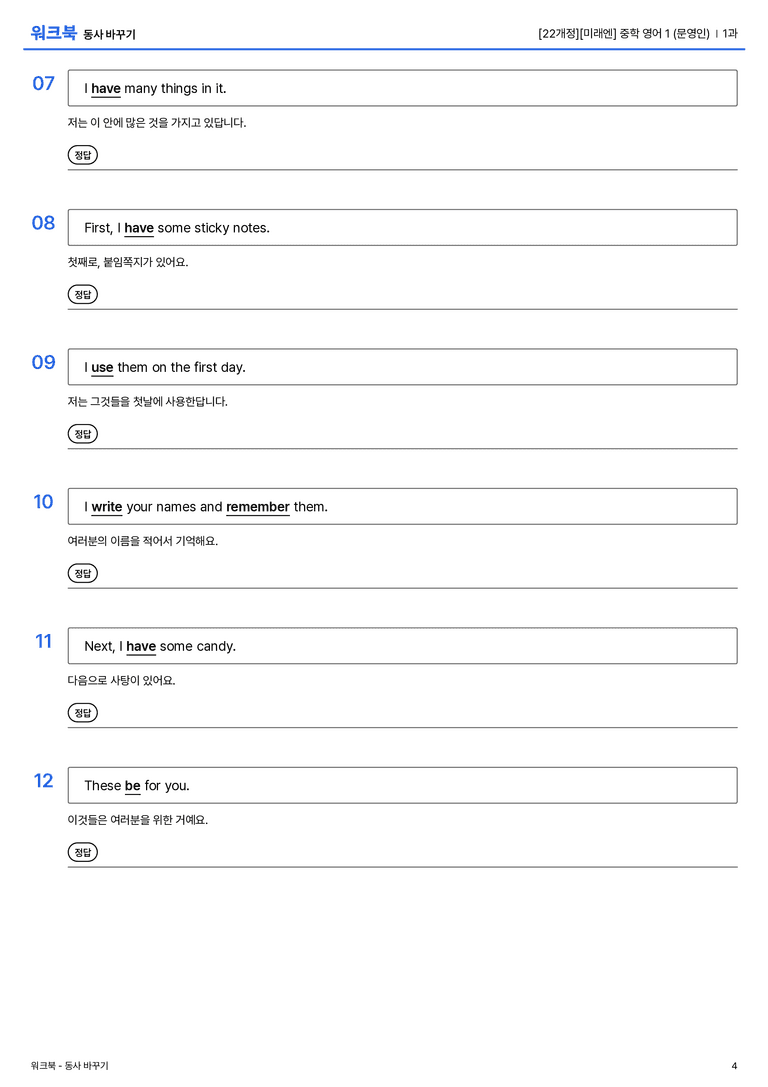Screen dimensions: 768x1087
Task: Click the 정답 badge under question 12
Action: click(x=82, y=852)
